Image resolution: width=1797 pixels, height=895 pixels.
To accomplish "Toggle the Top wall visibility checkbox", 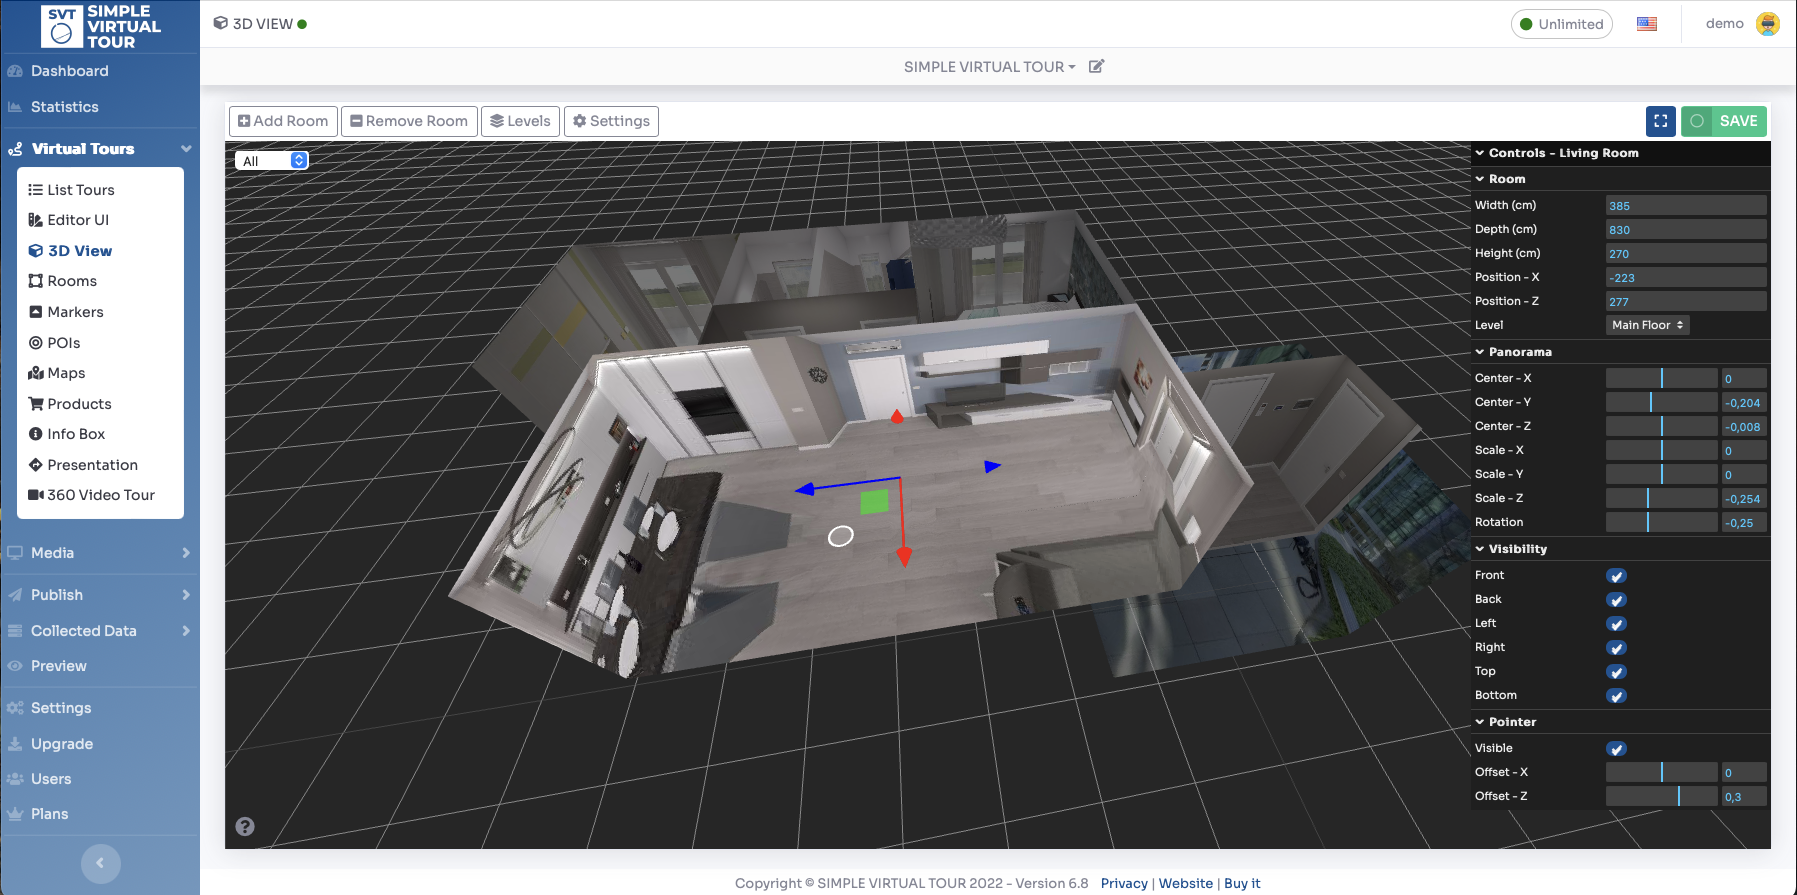I will click(1616, 672).
